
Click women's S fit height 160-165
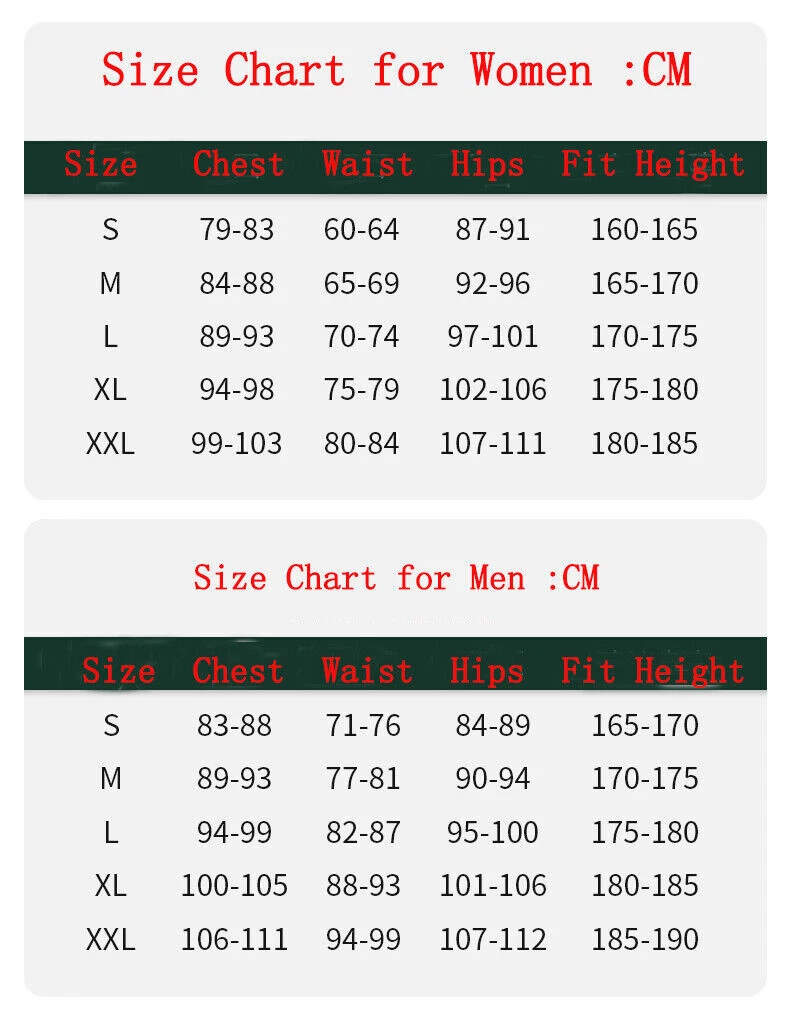click(x=644, y=230)
